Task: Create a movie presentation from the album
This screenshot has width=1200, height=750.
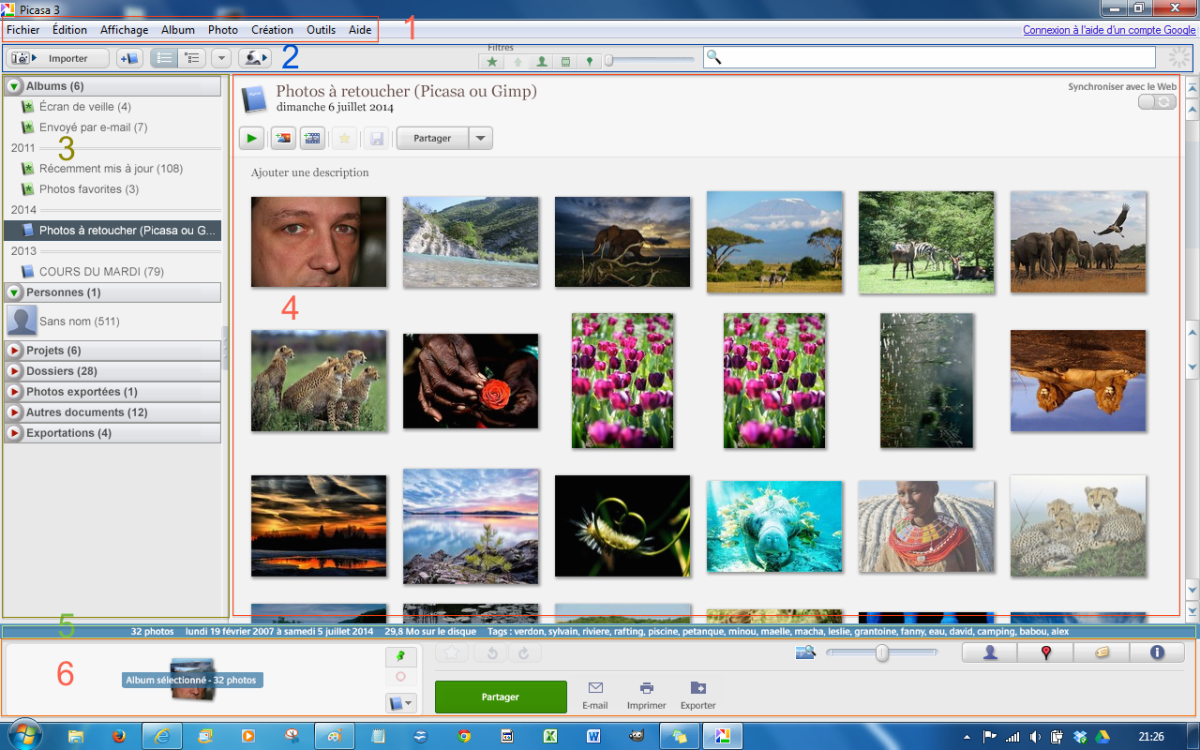Action: tap(312, 138)
